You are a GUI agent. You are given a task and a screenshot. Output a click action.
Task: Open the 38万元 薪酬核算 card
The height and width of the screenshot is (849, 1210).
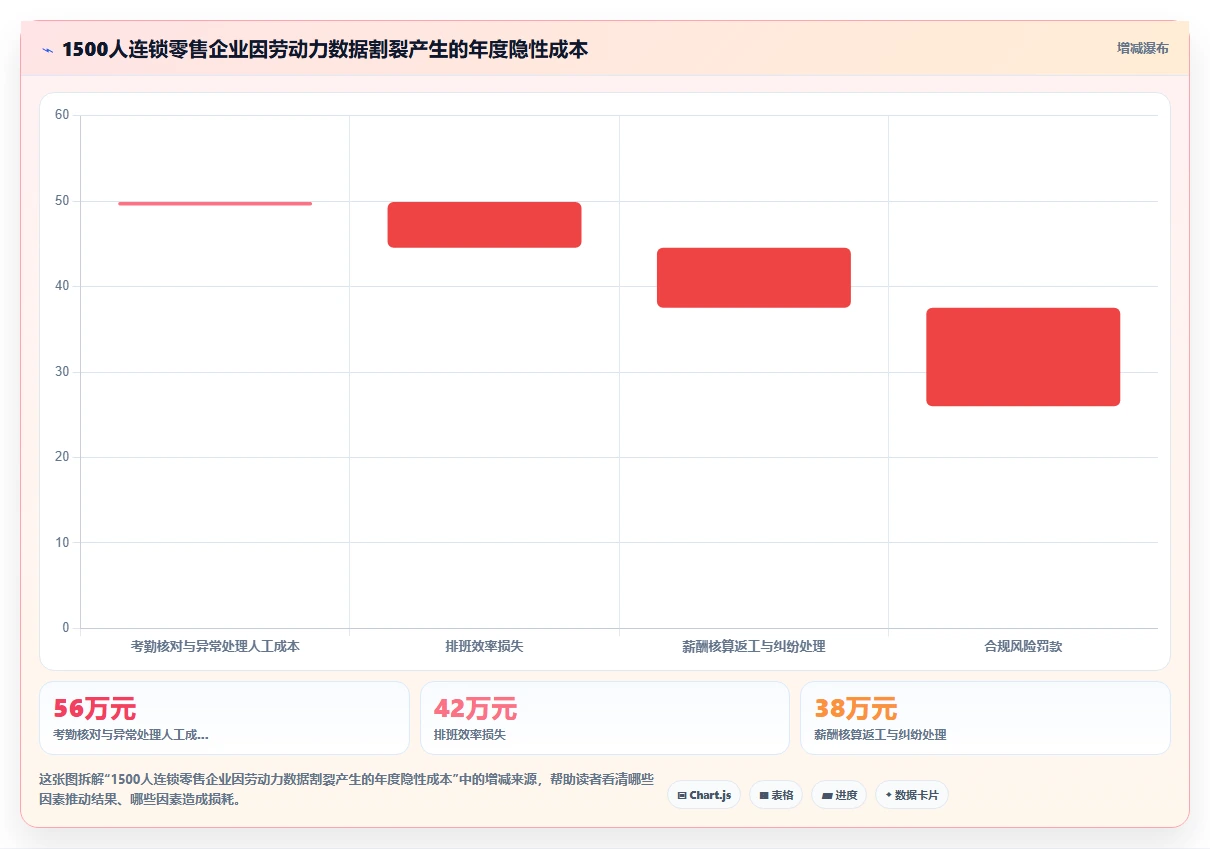(x=985, y=718)
